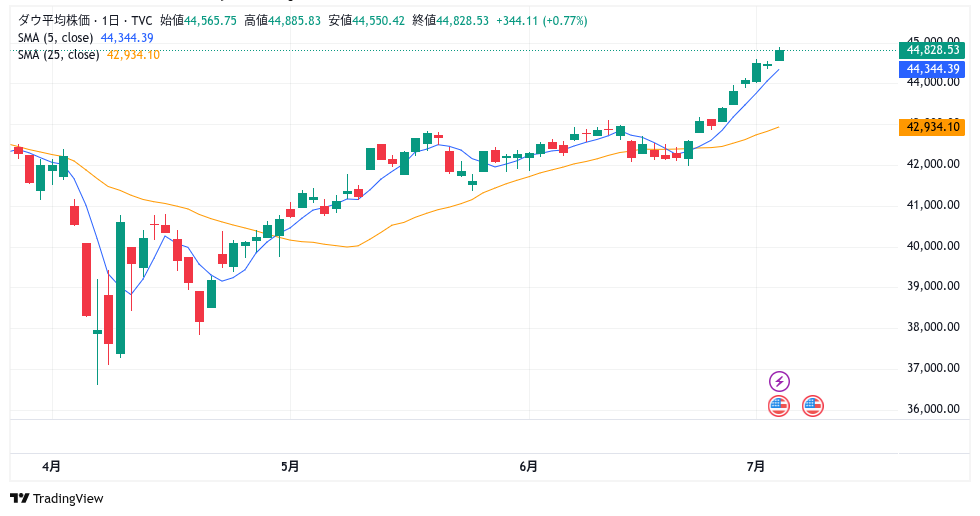Click the orange 42,934.10 SMA price label

coord(932,127)
